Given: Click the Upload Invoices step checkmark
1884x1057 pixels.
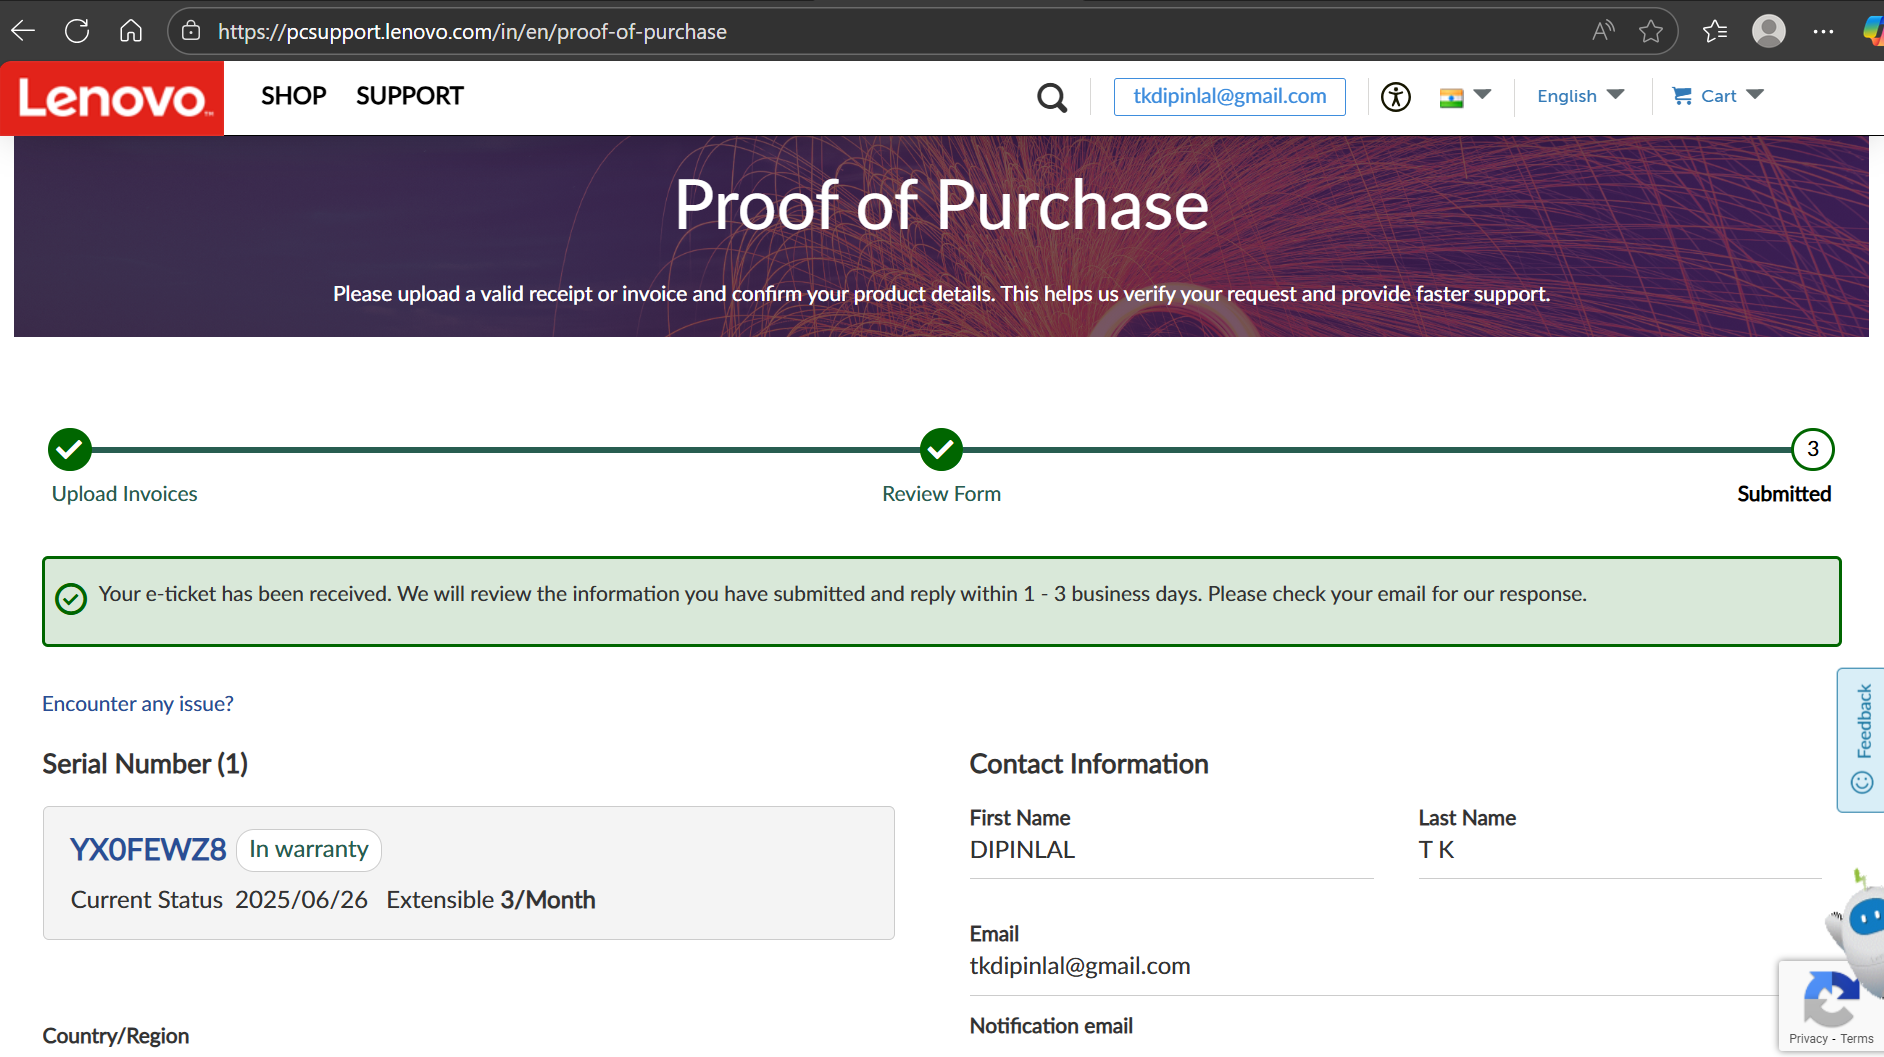Looking at the screenshot, I should (x=70, y=450).
